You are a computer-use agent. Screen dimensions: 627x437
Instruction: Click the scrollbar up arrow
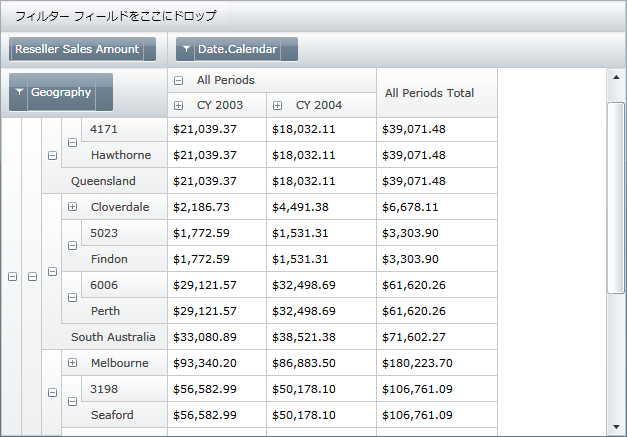pyautogui.click(x=615, y=79)
